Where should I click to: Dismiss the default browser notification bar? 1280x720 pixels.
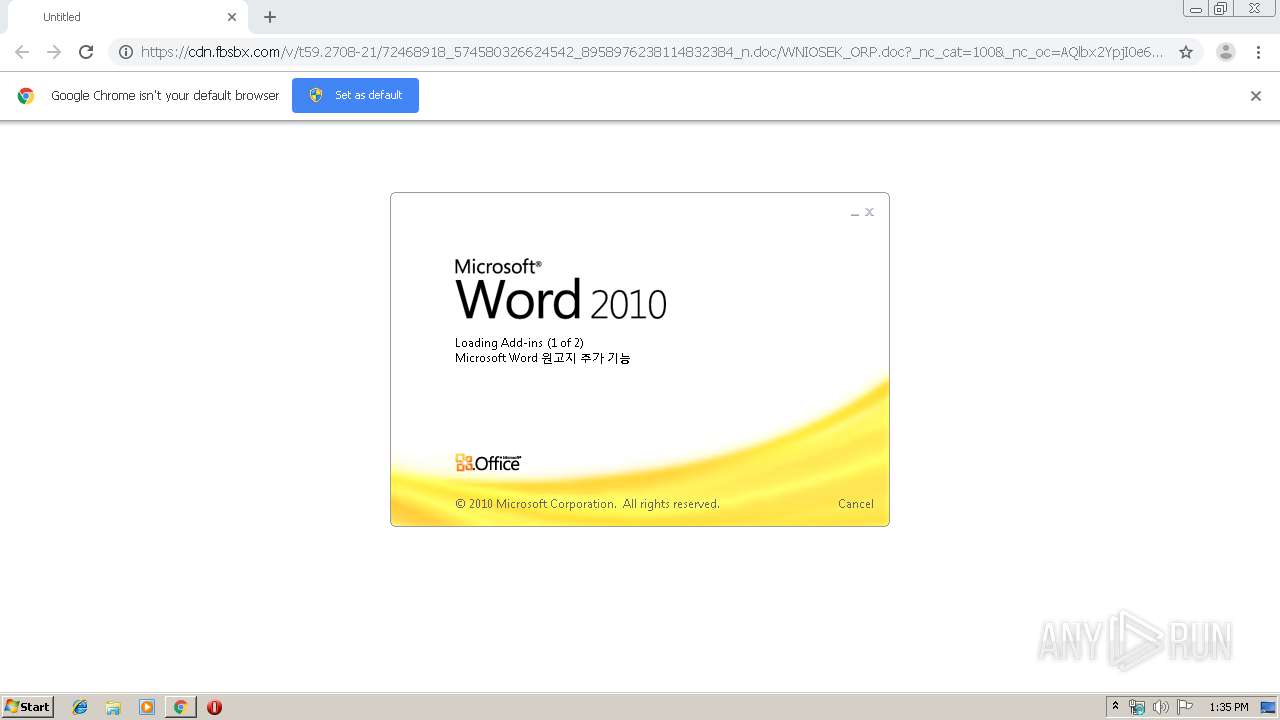[x=1256, y=96]
